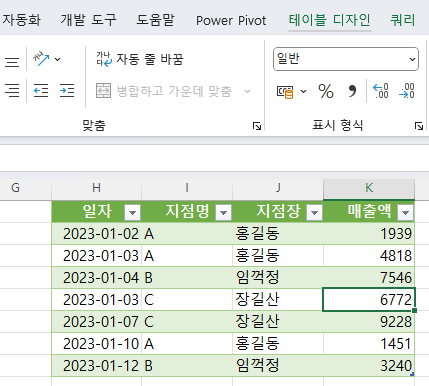Open the 매출액 column filter dropdown
429x386 pixels.
tap(405, 212)
